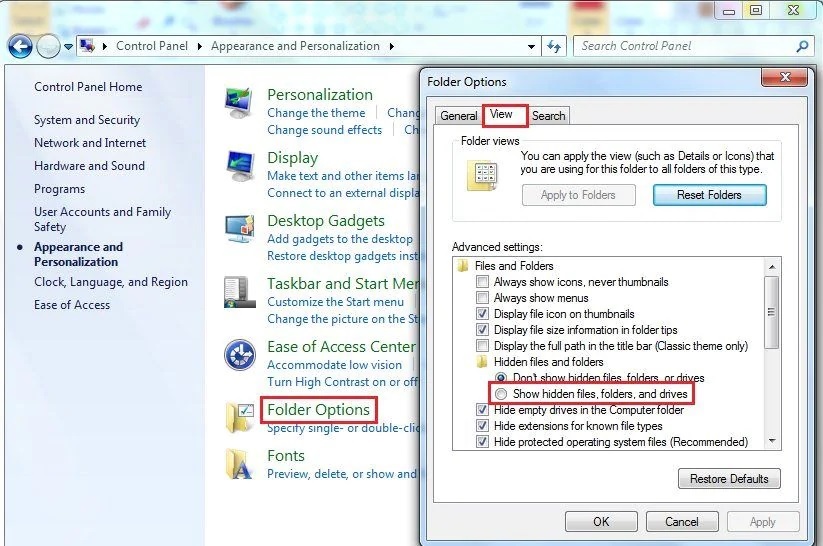
Task: Toggle Hide protected operating system files
Action: tap(482, 442)
